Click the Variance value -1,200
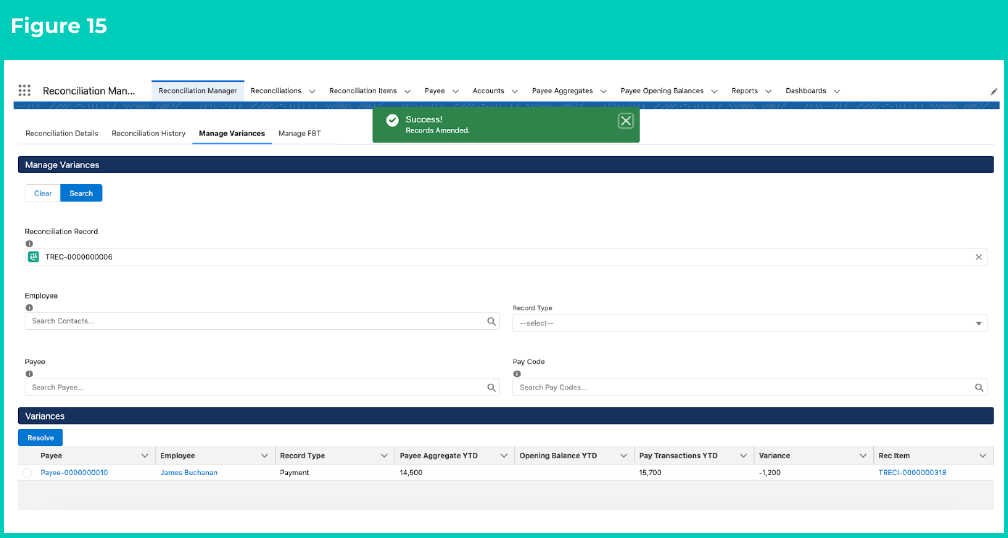Screen dimensions: 1008x538 click(x=769, y=472)
